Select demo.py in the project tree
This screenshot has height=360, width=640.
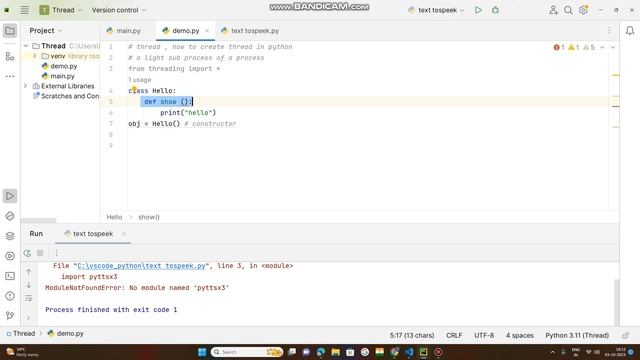[59, 66]
